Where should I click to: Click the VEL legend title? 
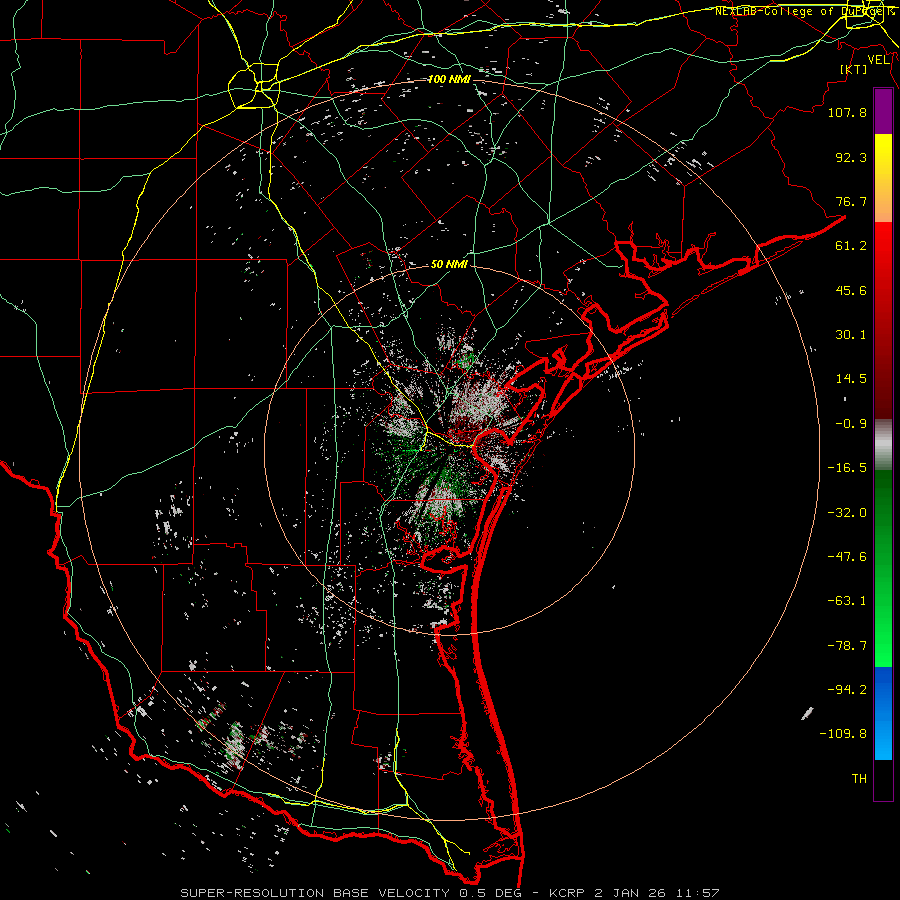coord(879,60)
